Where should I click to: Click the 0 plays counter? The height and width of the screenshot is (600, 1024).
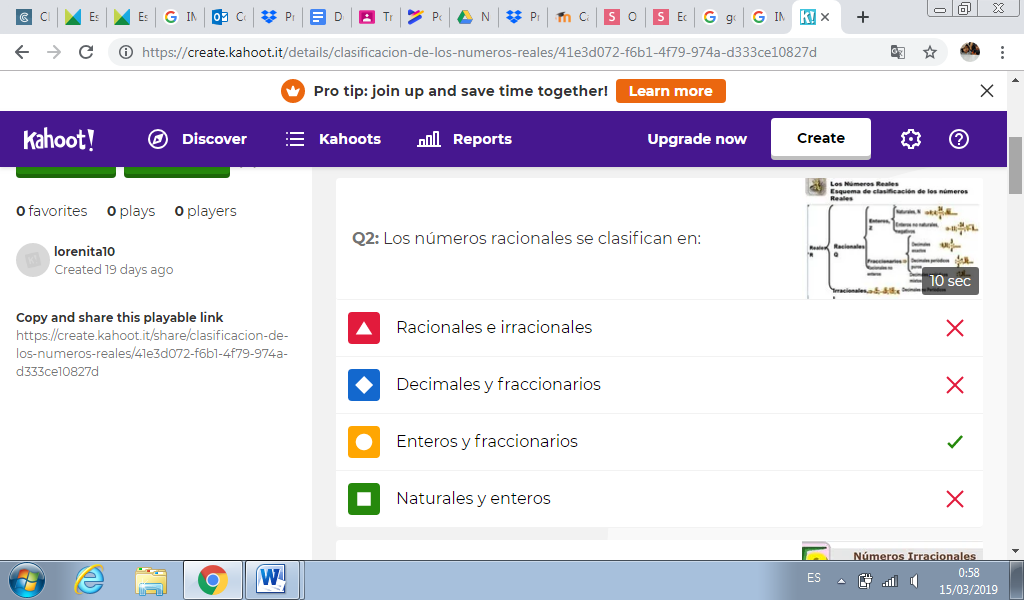pyautogui.click(x=131, y=211)
